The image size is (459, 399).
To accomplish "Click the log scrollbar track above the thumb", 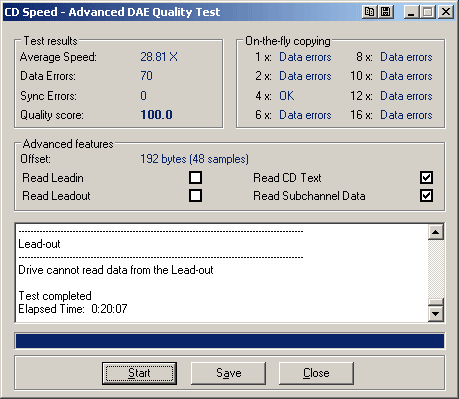I will 436,269.
